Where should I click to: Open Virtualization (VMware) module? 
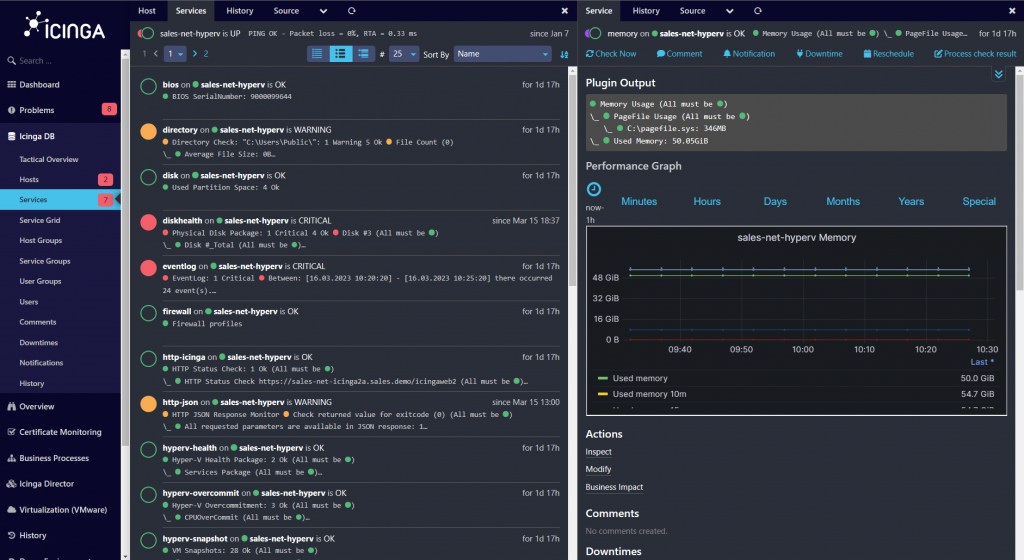(57, 510)
